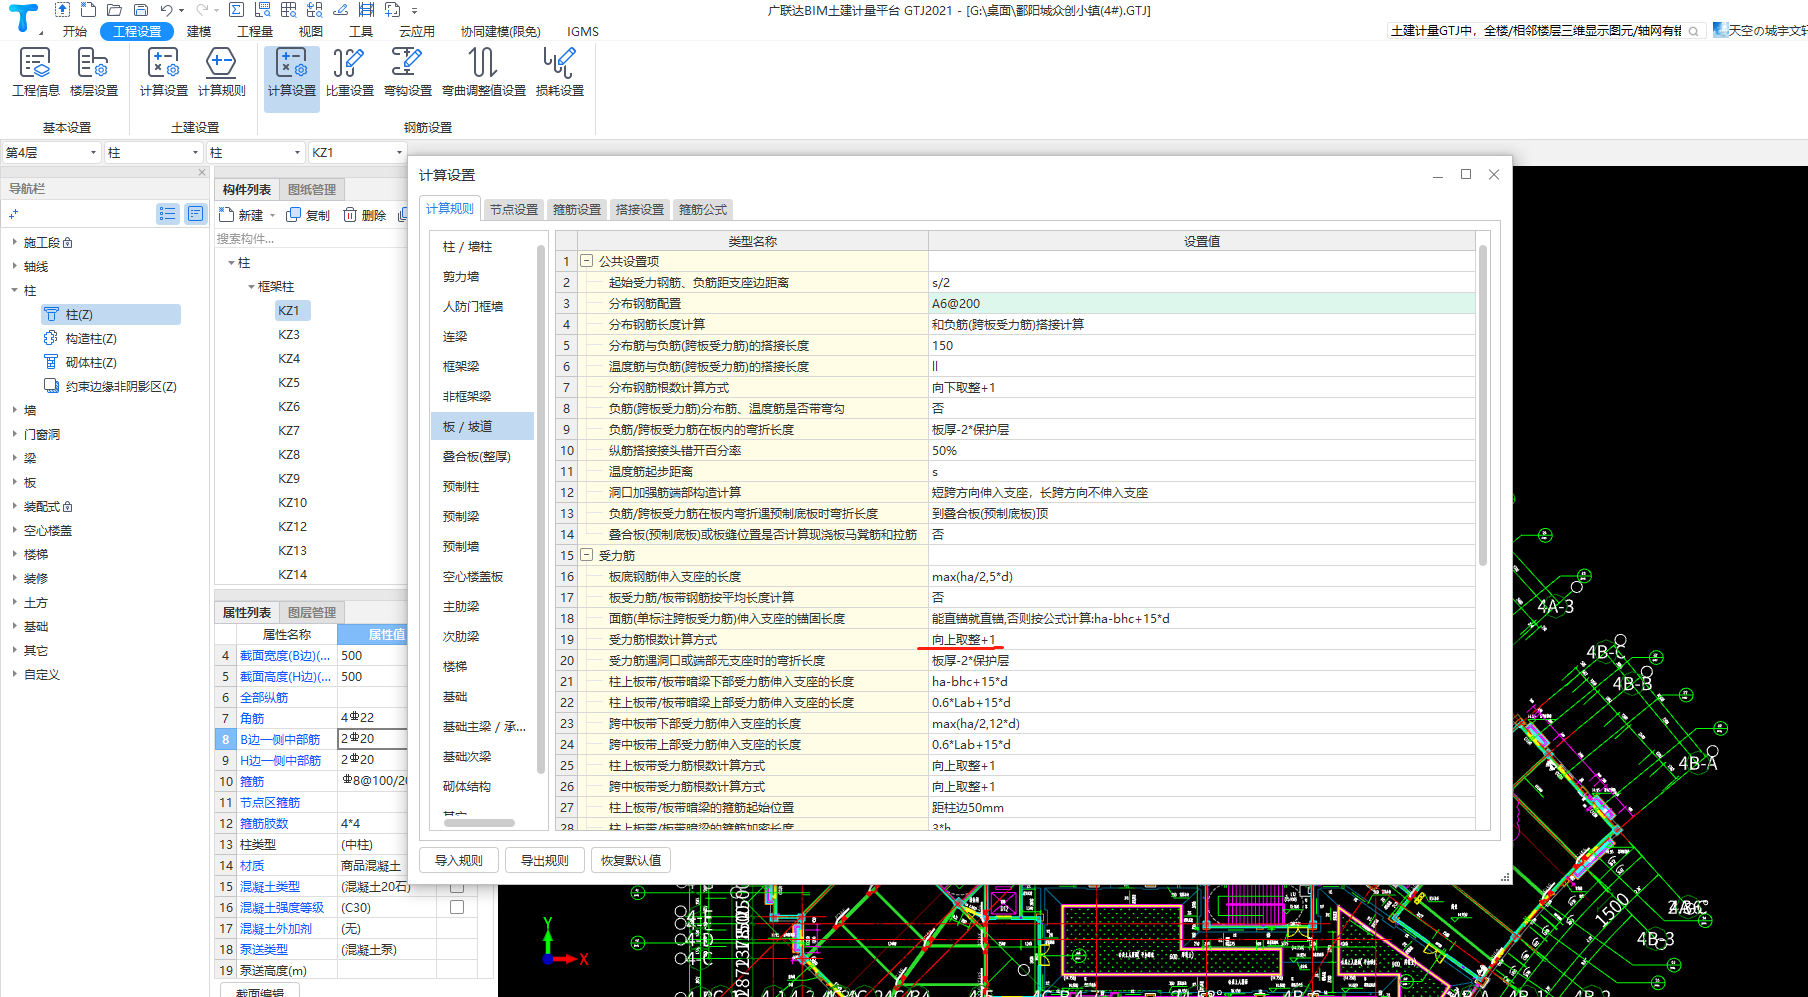
Task: Click vertical scrollbar of settings table
Action: [1483, 405]
